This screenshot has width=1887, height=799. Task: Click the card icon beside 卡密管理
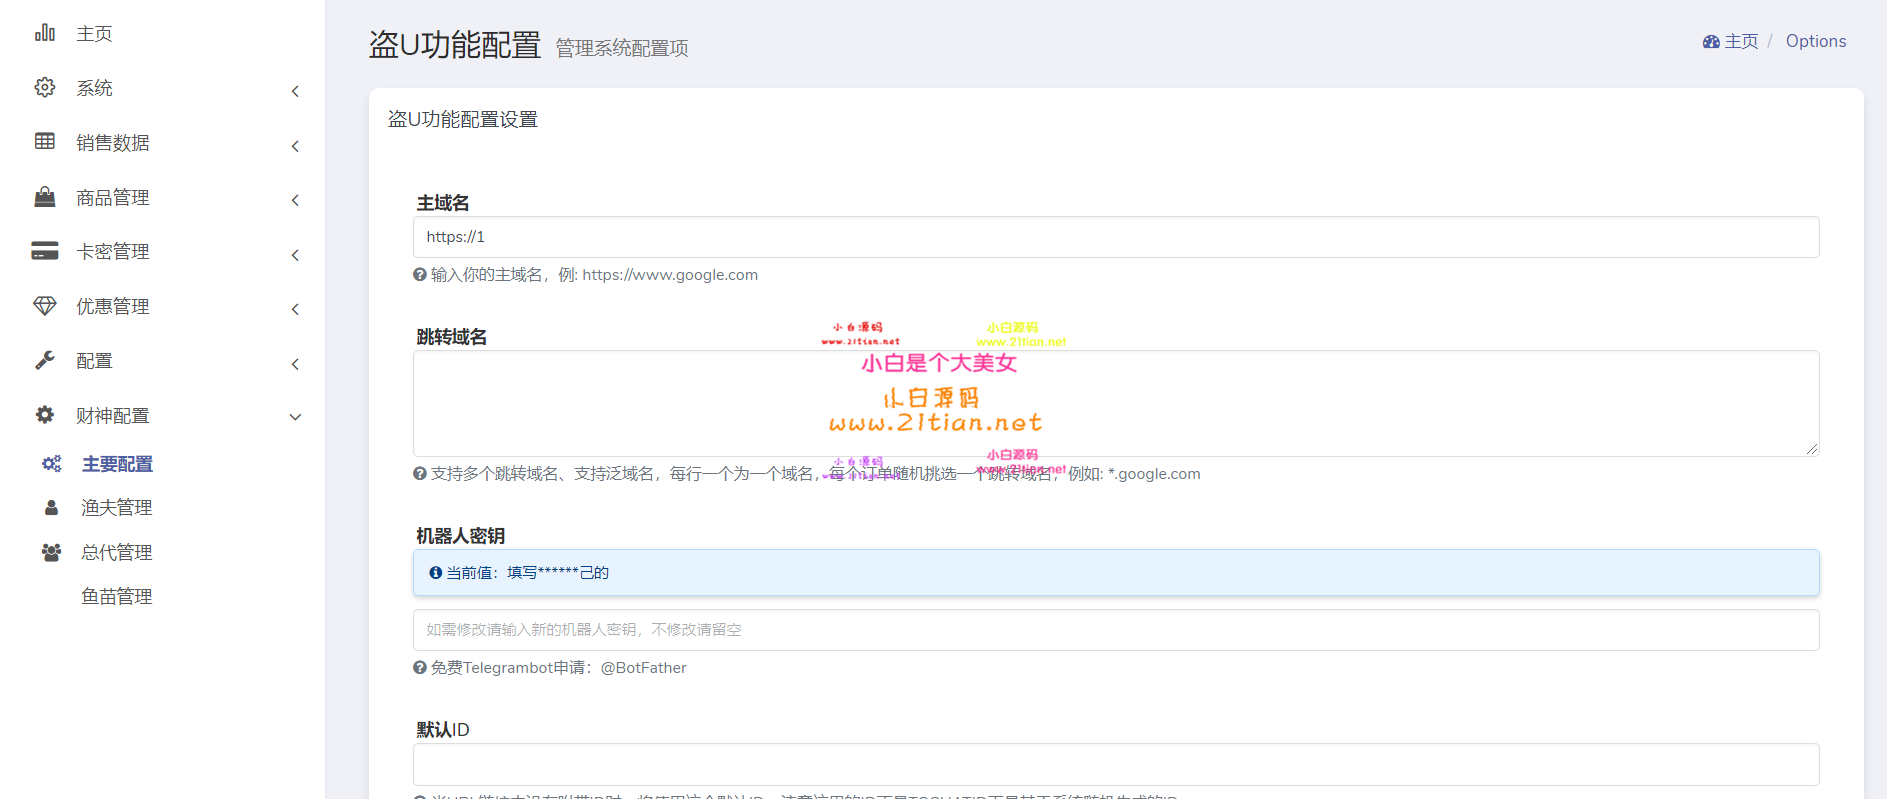(x=45, y=251)
